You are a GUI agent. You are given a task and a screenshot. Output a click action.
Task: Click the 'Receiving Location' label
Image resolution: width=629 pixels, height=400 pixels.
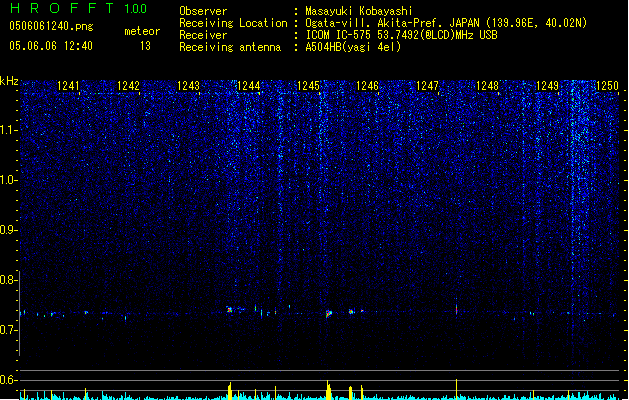coord(233,23)
